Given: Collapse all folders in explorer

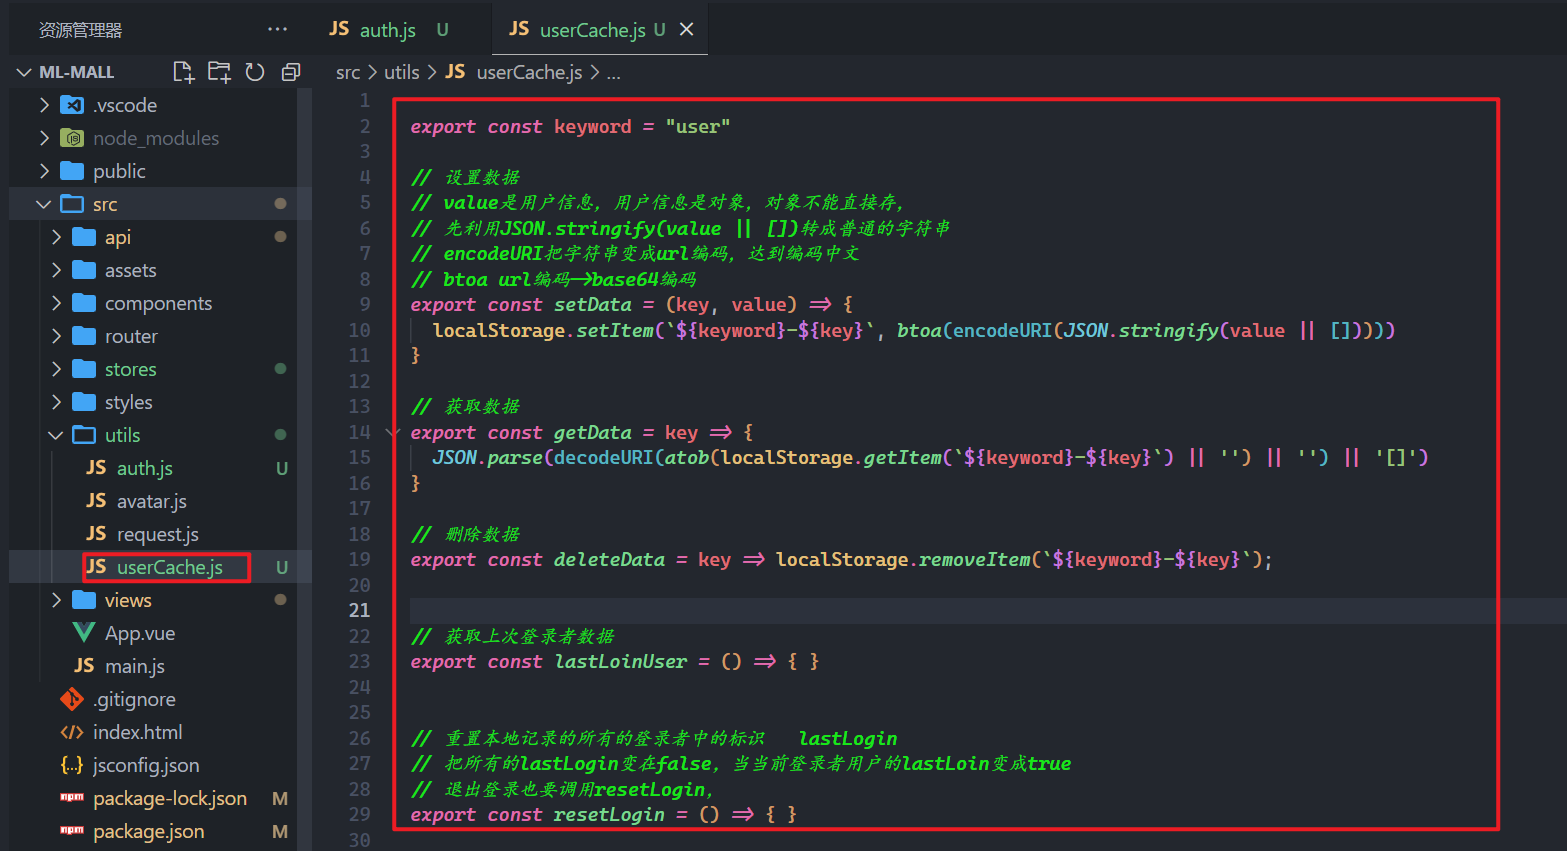Looking at the screenshot, I should [291, 72].
